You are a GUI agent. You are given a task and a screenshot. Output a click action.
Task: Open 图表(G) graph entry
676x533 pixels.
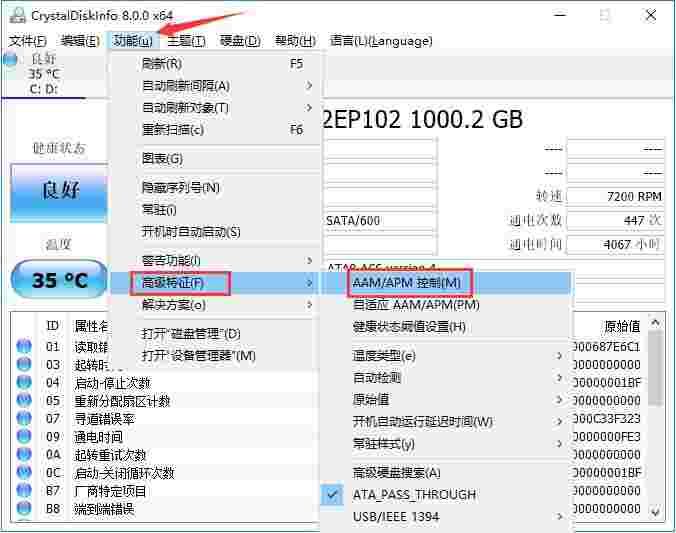coord(215,159)
